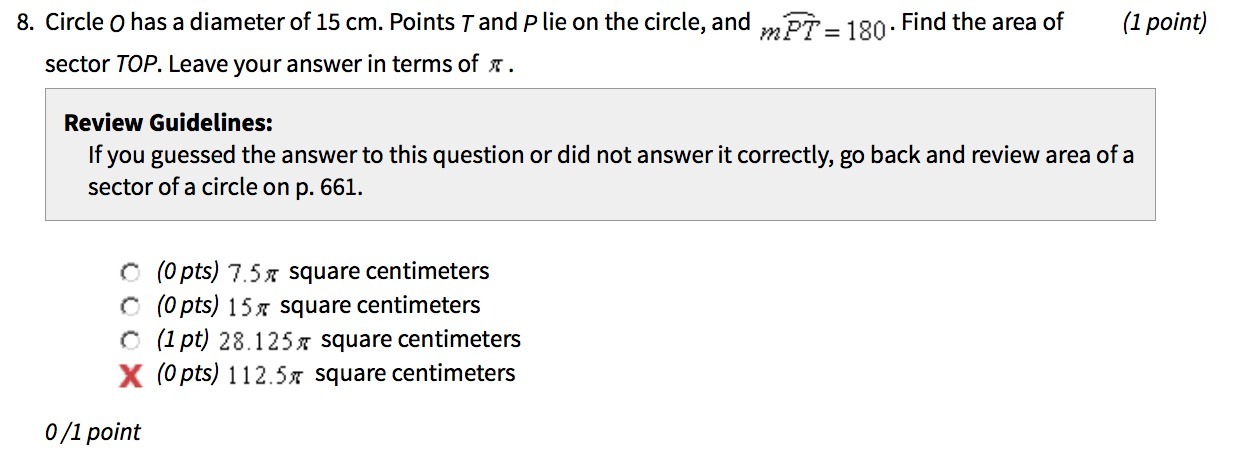This screenshot has width=1240, height=457.
Task: Click the "112.5π square centimeters" answer text
Action: [372, 374]
